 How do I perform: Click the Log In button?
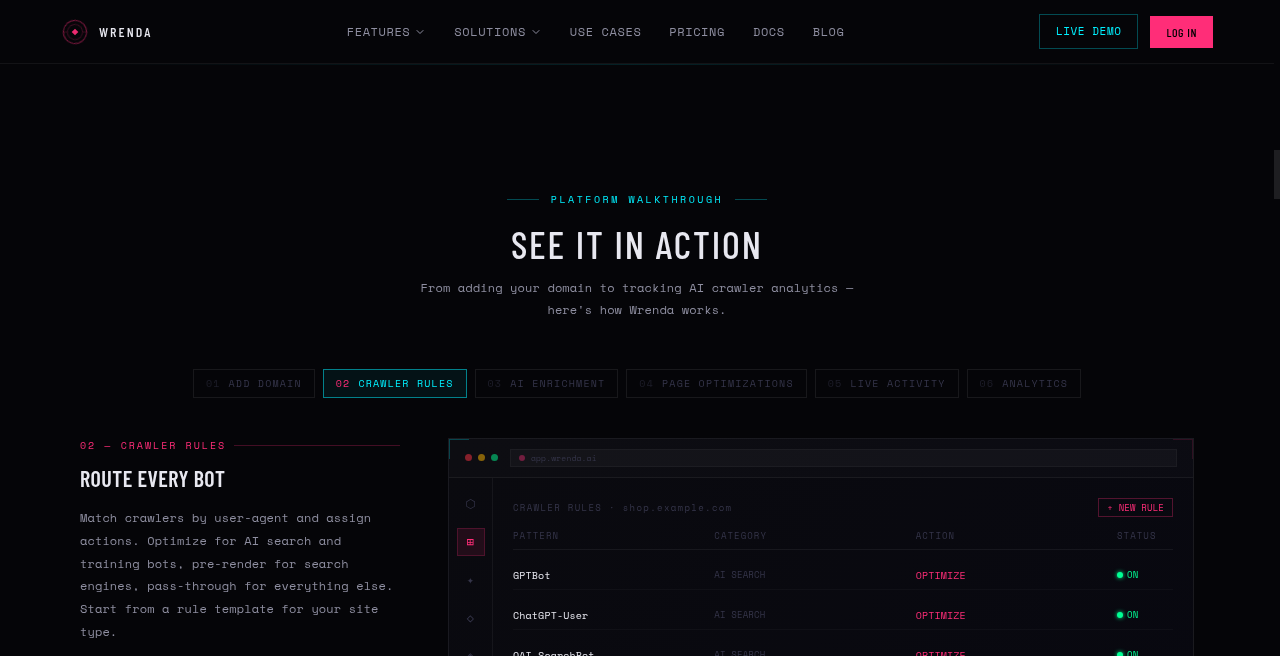pos(1181,32)
